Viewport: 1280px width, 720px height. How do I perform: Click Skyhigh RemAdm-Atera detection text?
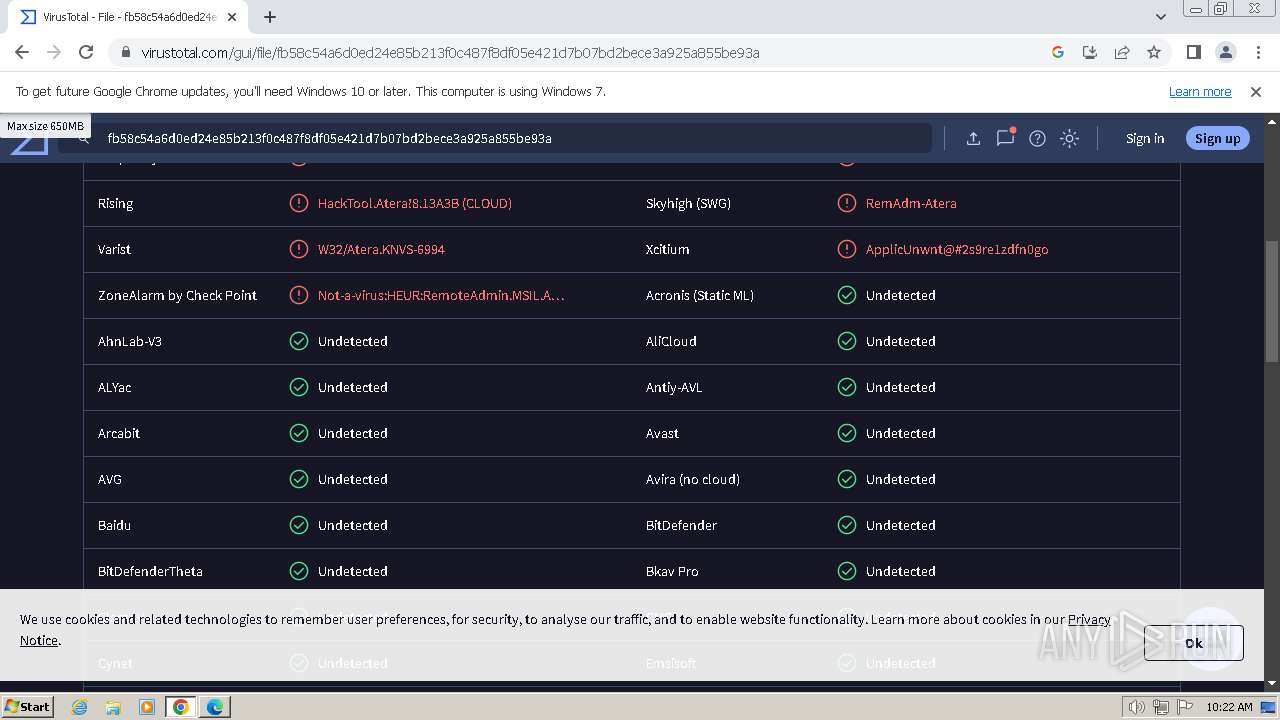911,203
